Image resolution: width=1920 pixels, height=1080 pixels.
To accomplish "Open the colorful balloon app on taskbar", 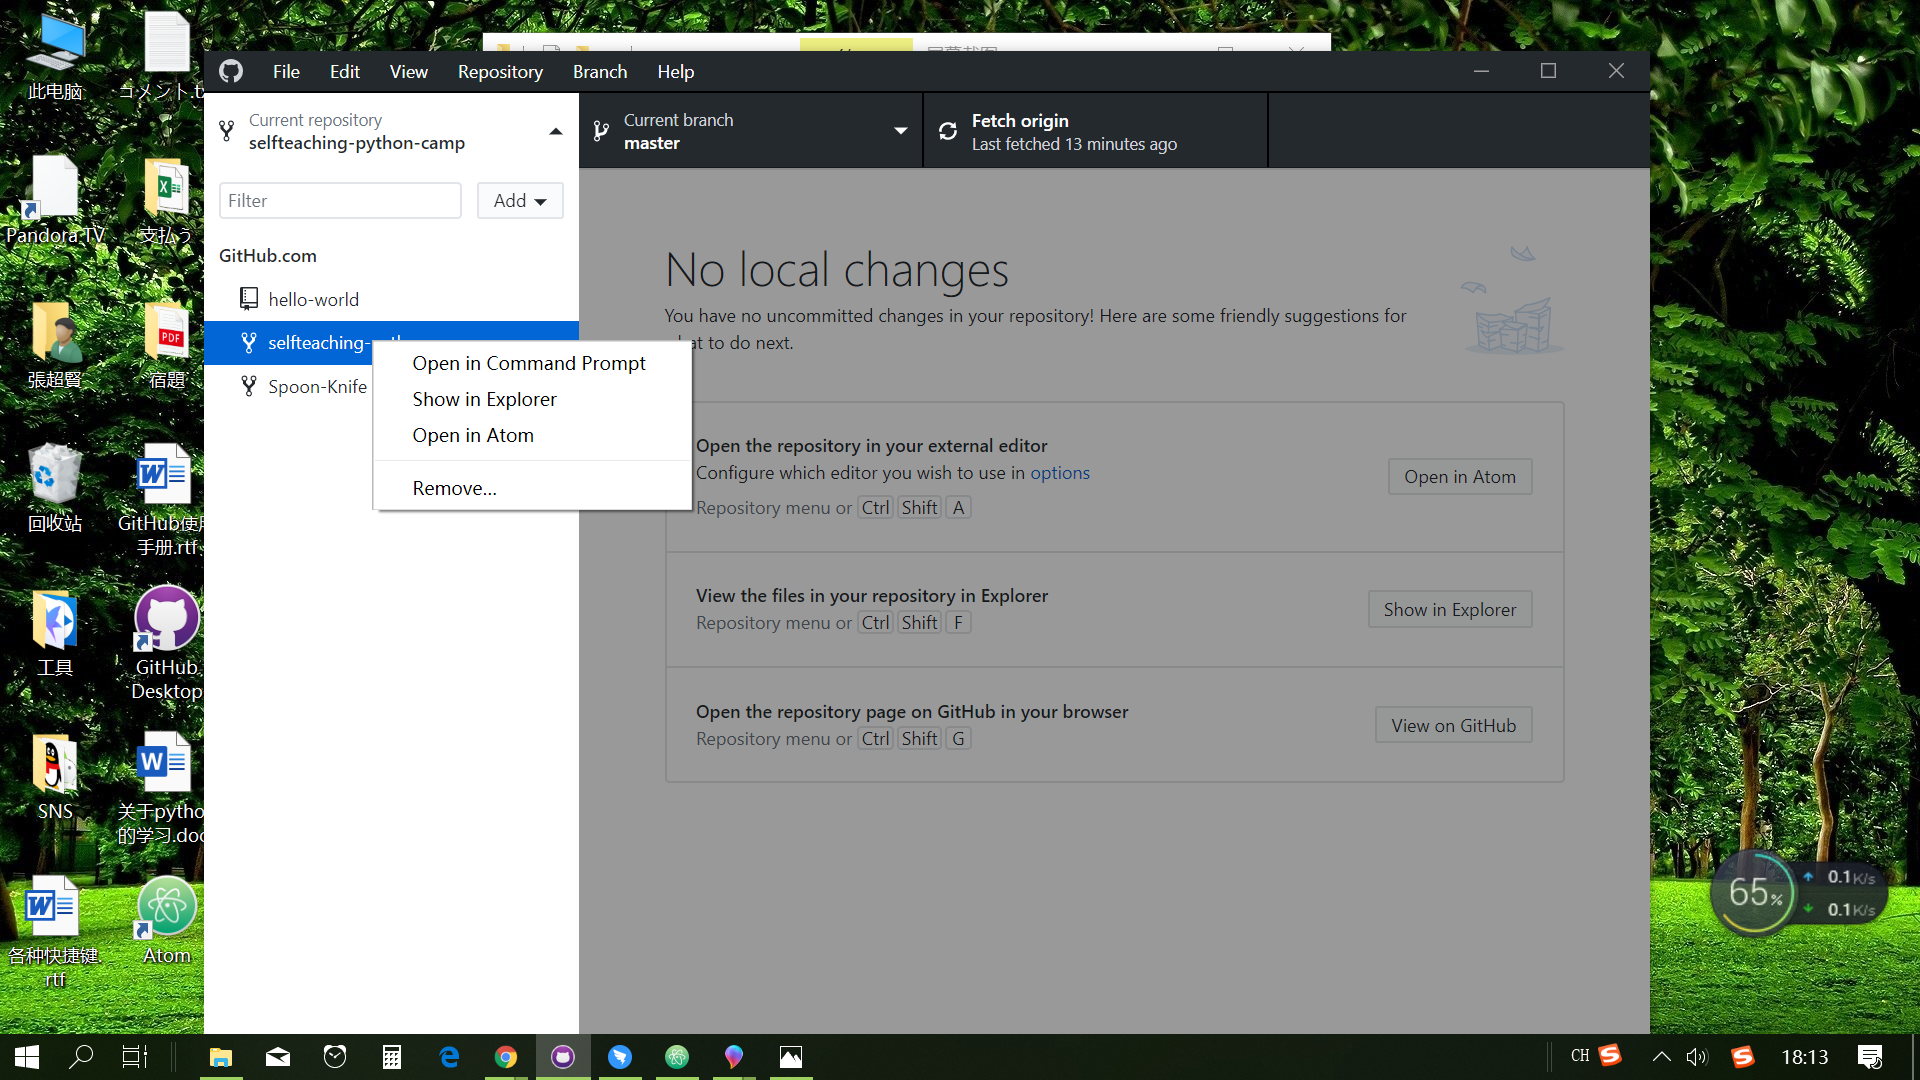I will (734, 1057).
